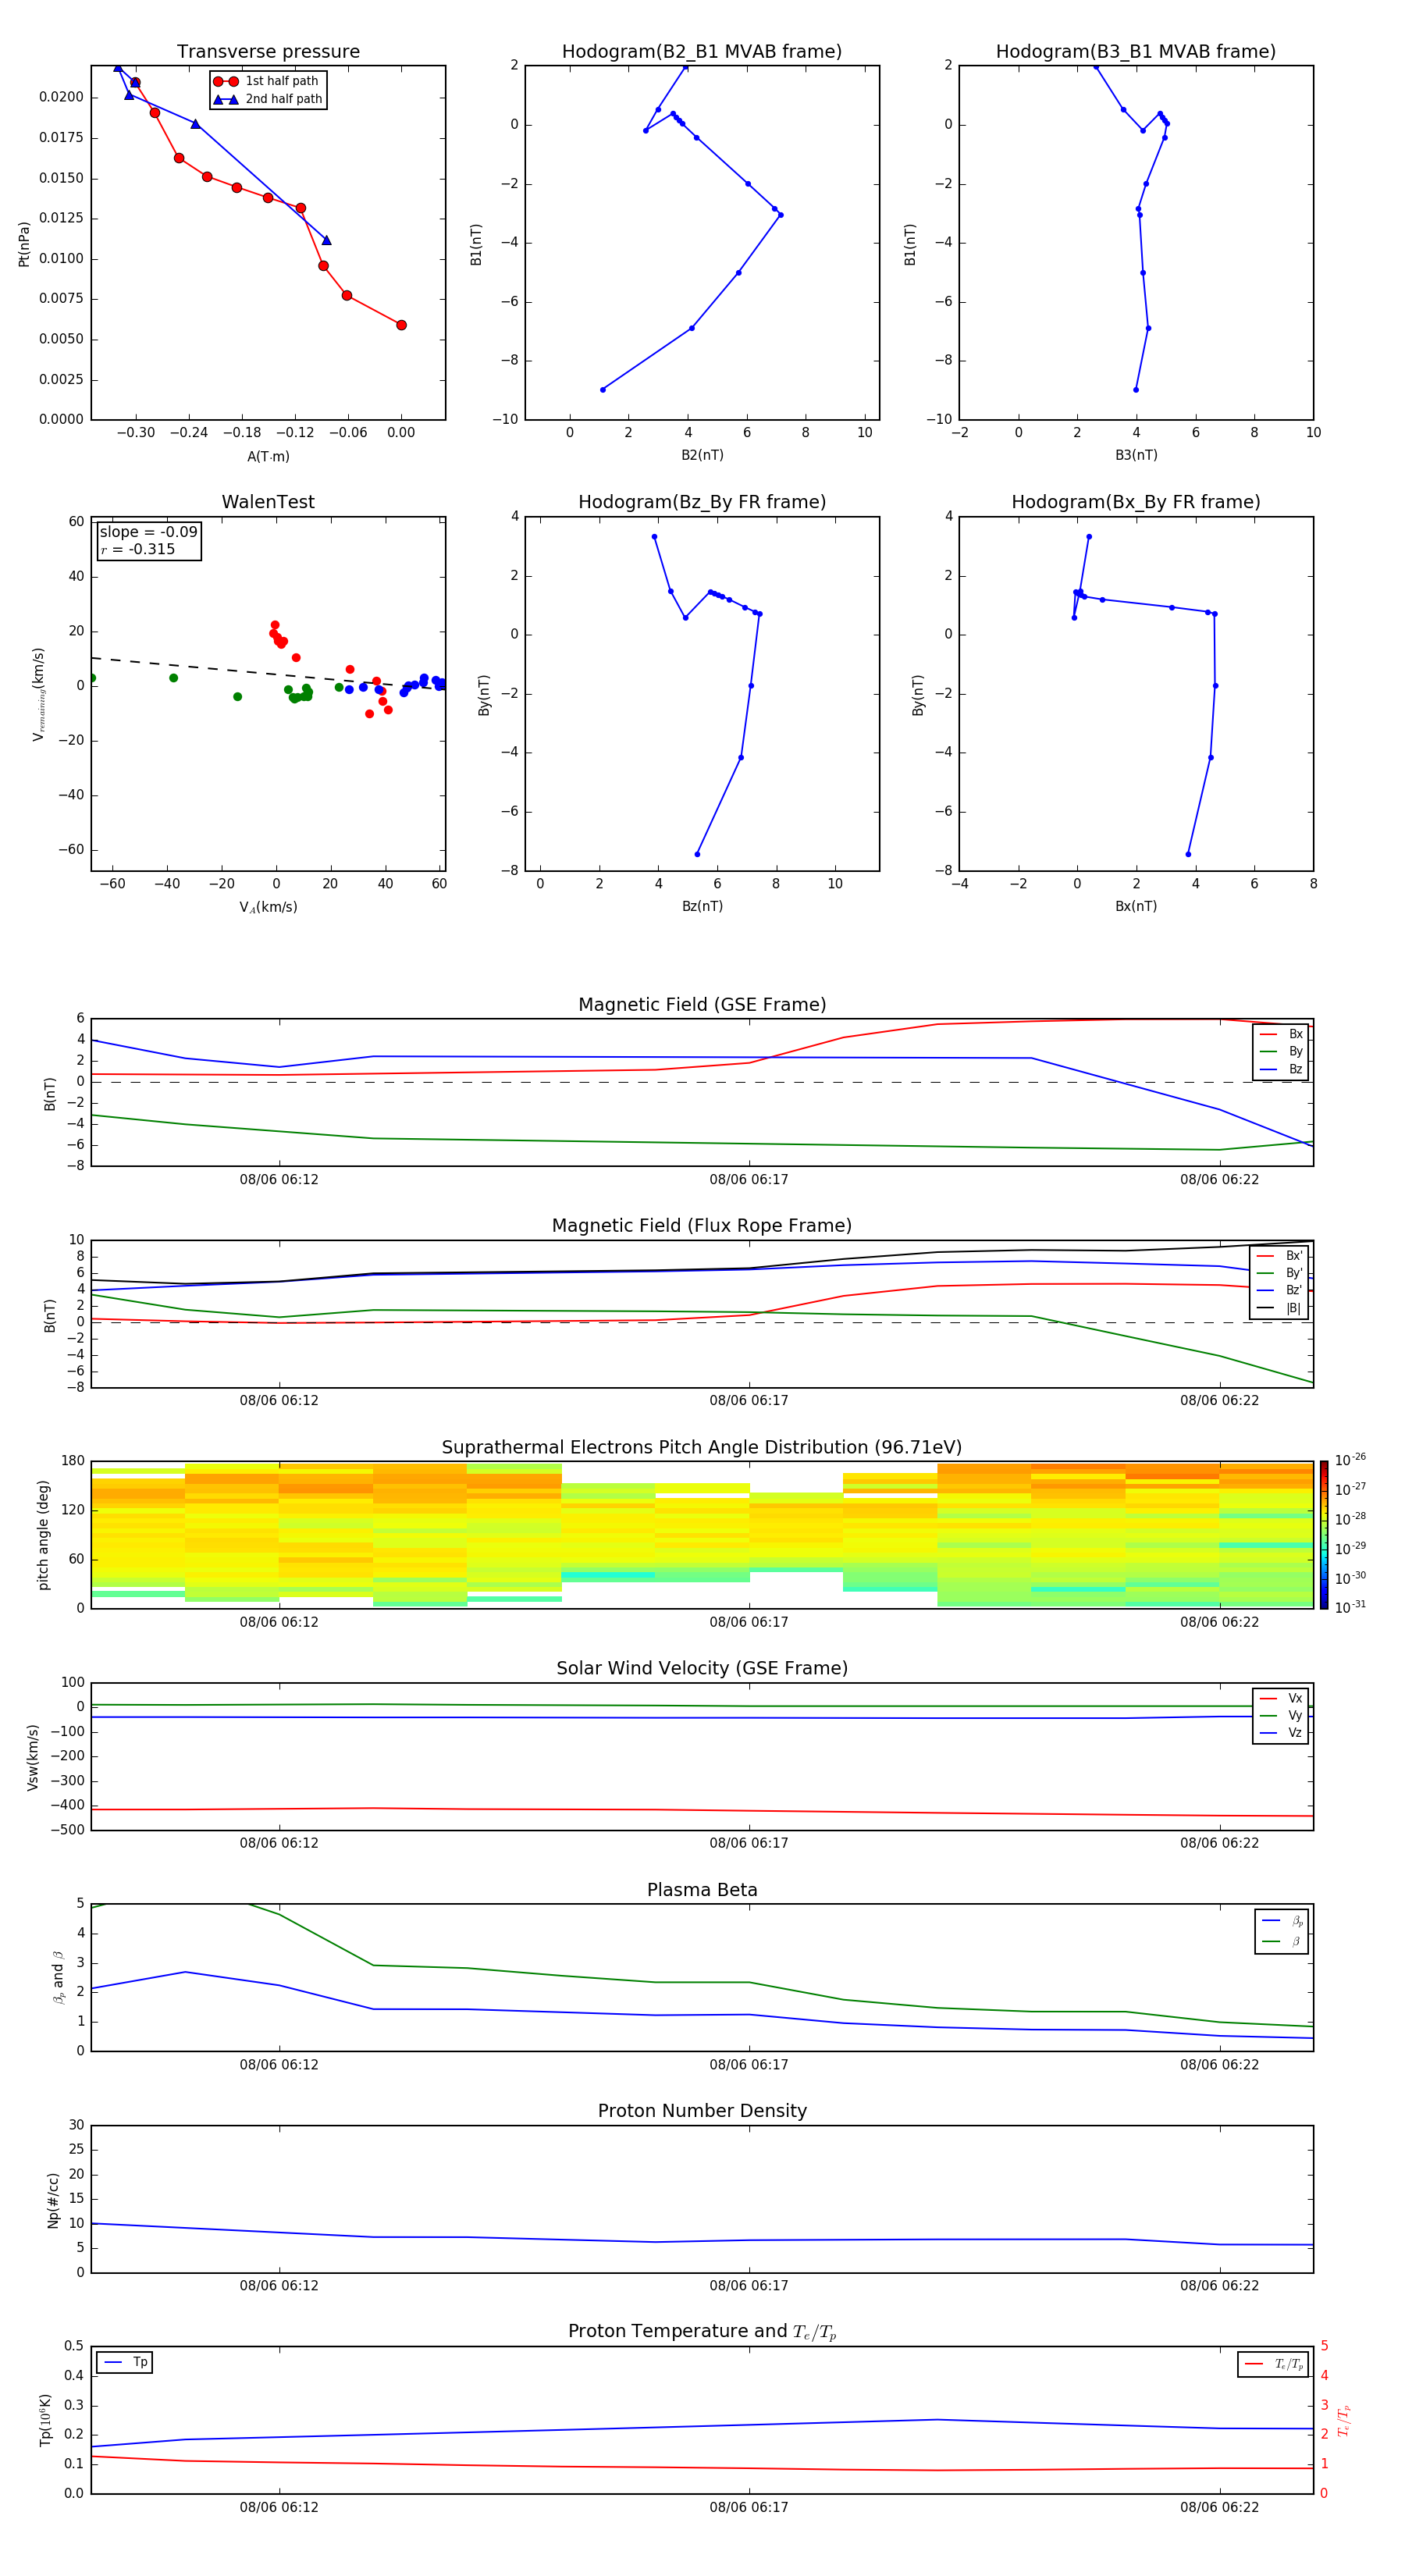Select the Vz legend entry

[x=1281, y=1733]
